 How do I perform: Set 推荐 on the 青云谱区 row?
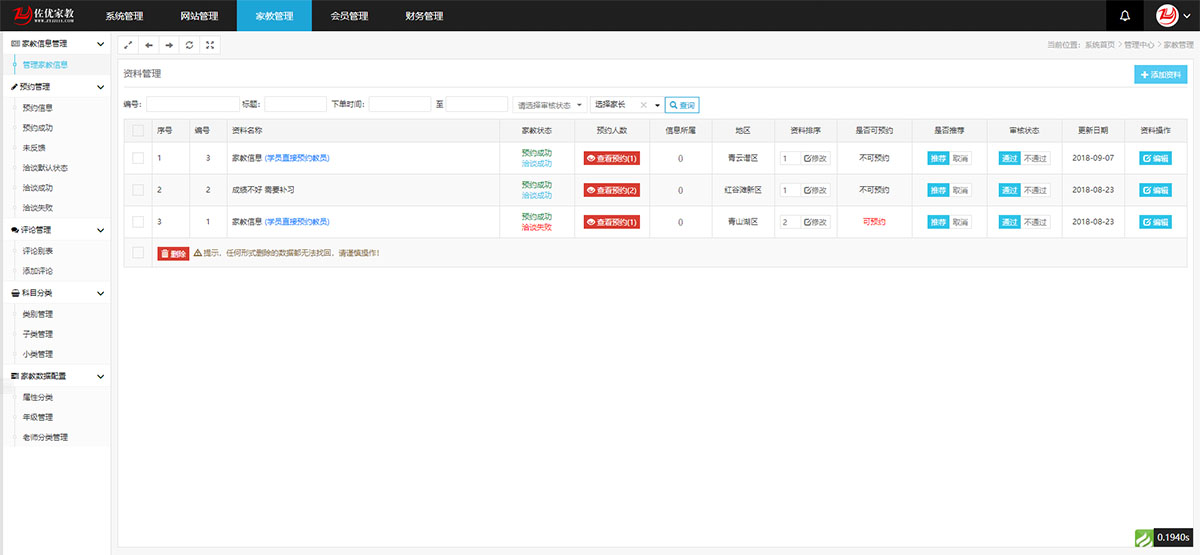click(938, 158)
